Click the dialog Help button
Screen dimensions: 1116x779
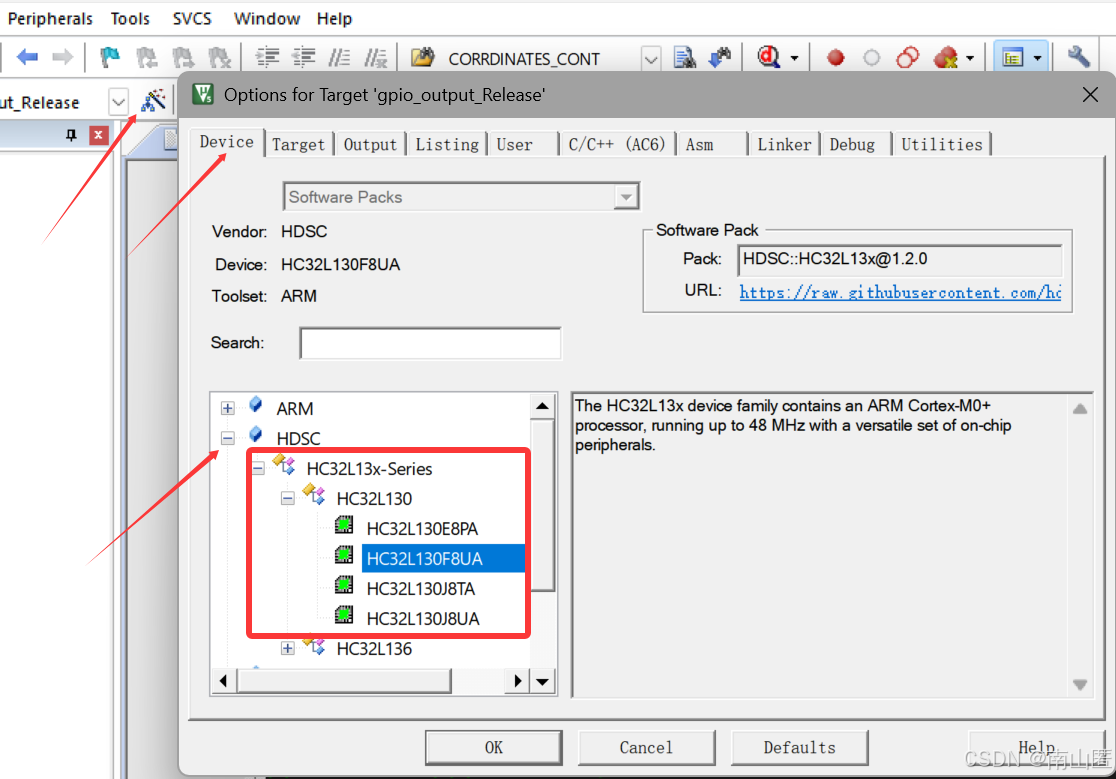1036,748
